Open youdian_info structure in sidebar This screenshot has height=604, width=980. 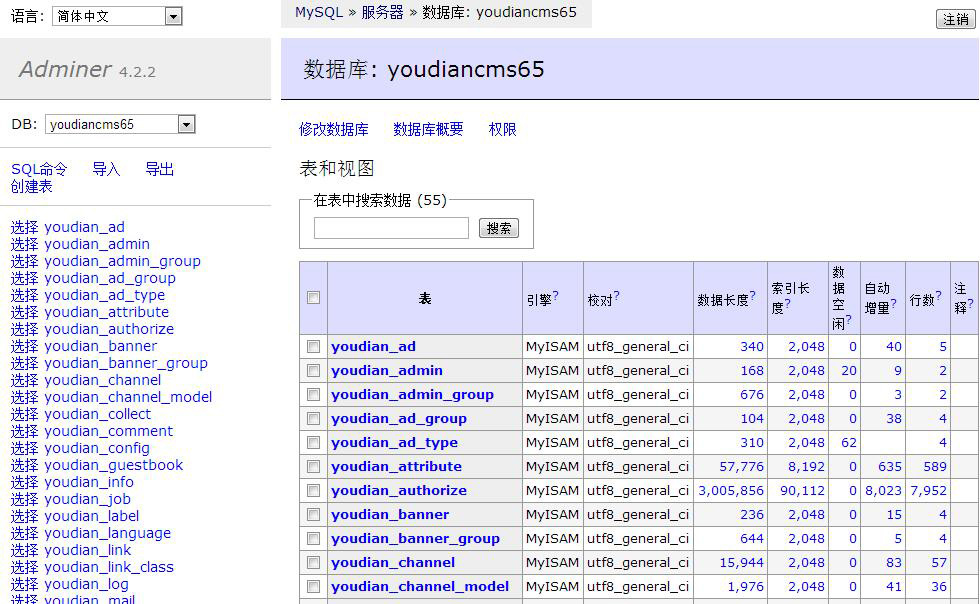point(89,482)
